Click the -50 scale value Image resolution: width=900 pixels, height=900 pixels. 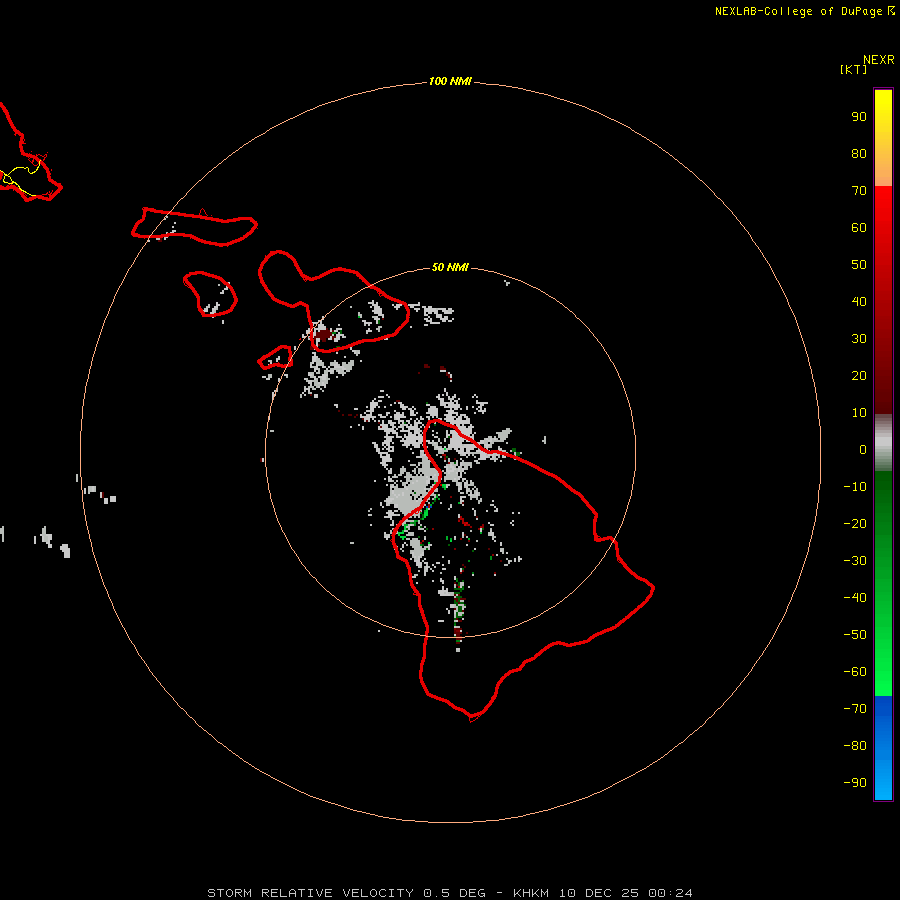[x=855, y=635]
